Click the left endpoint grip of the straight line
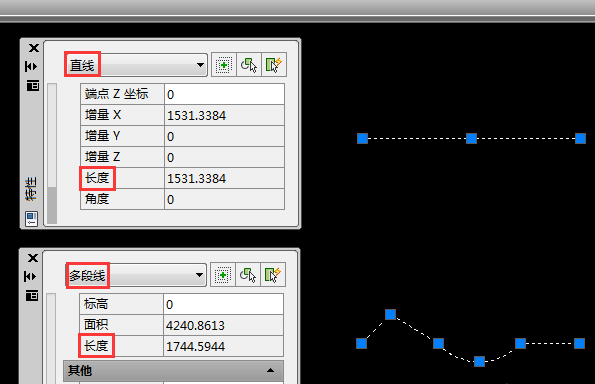 point(362,138)
